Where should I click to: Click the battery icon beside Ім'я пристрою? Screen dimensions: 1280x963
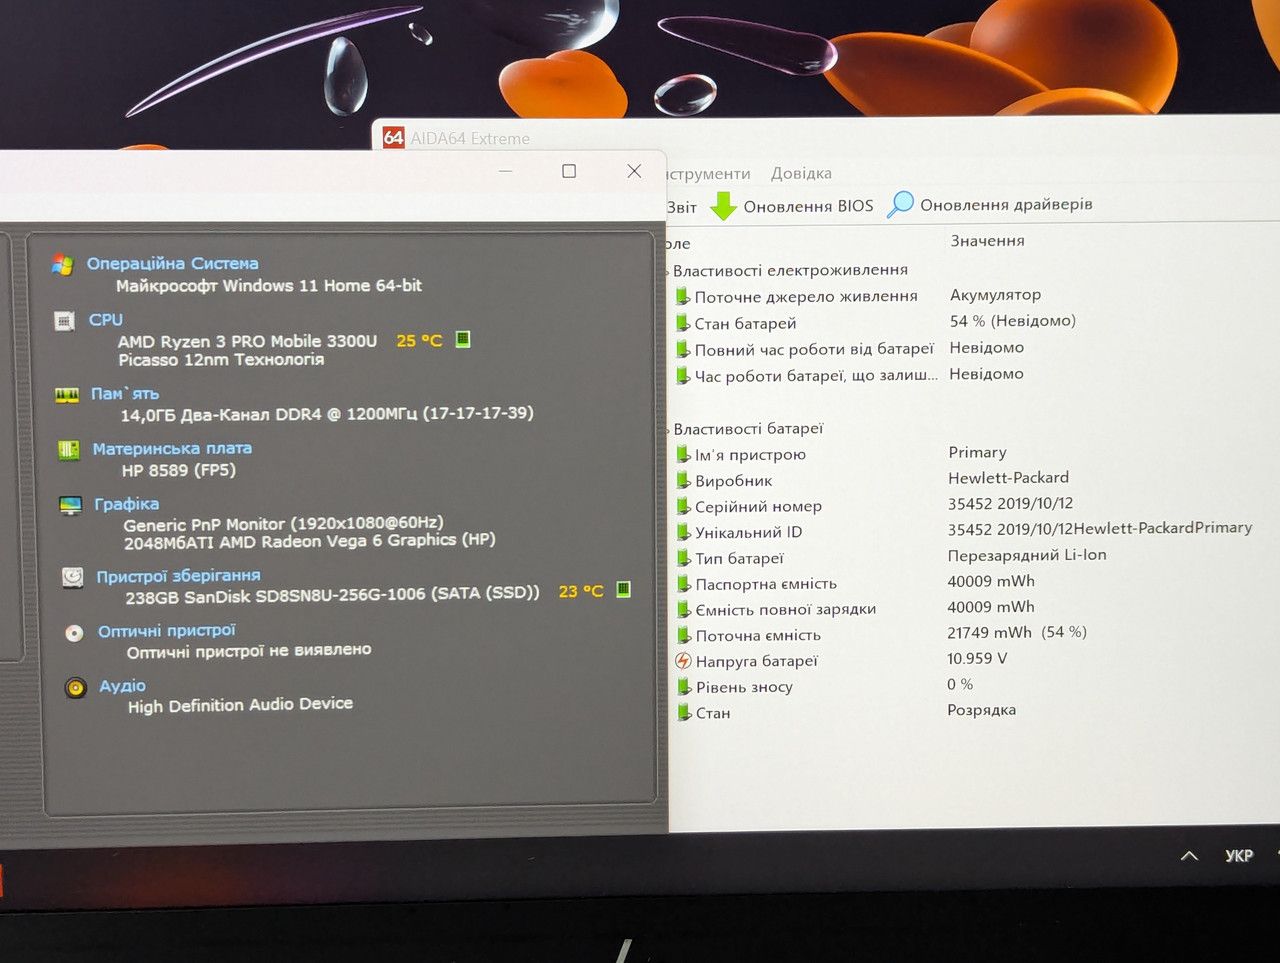click(x=684, y=454)
